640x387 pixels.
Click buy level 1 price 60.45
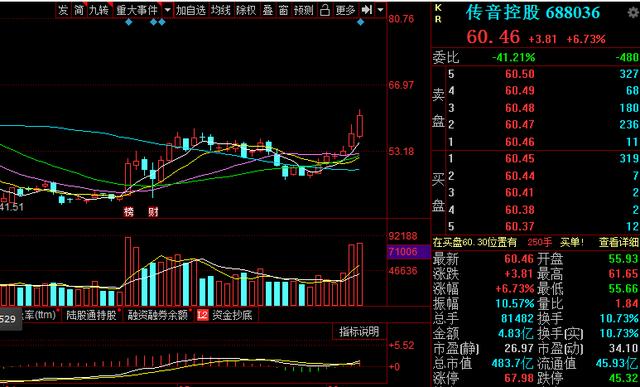(520, 158)
